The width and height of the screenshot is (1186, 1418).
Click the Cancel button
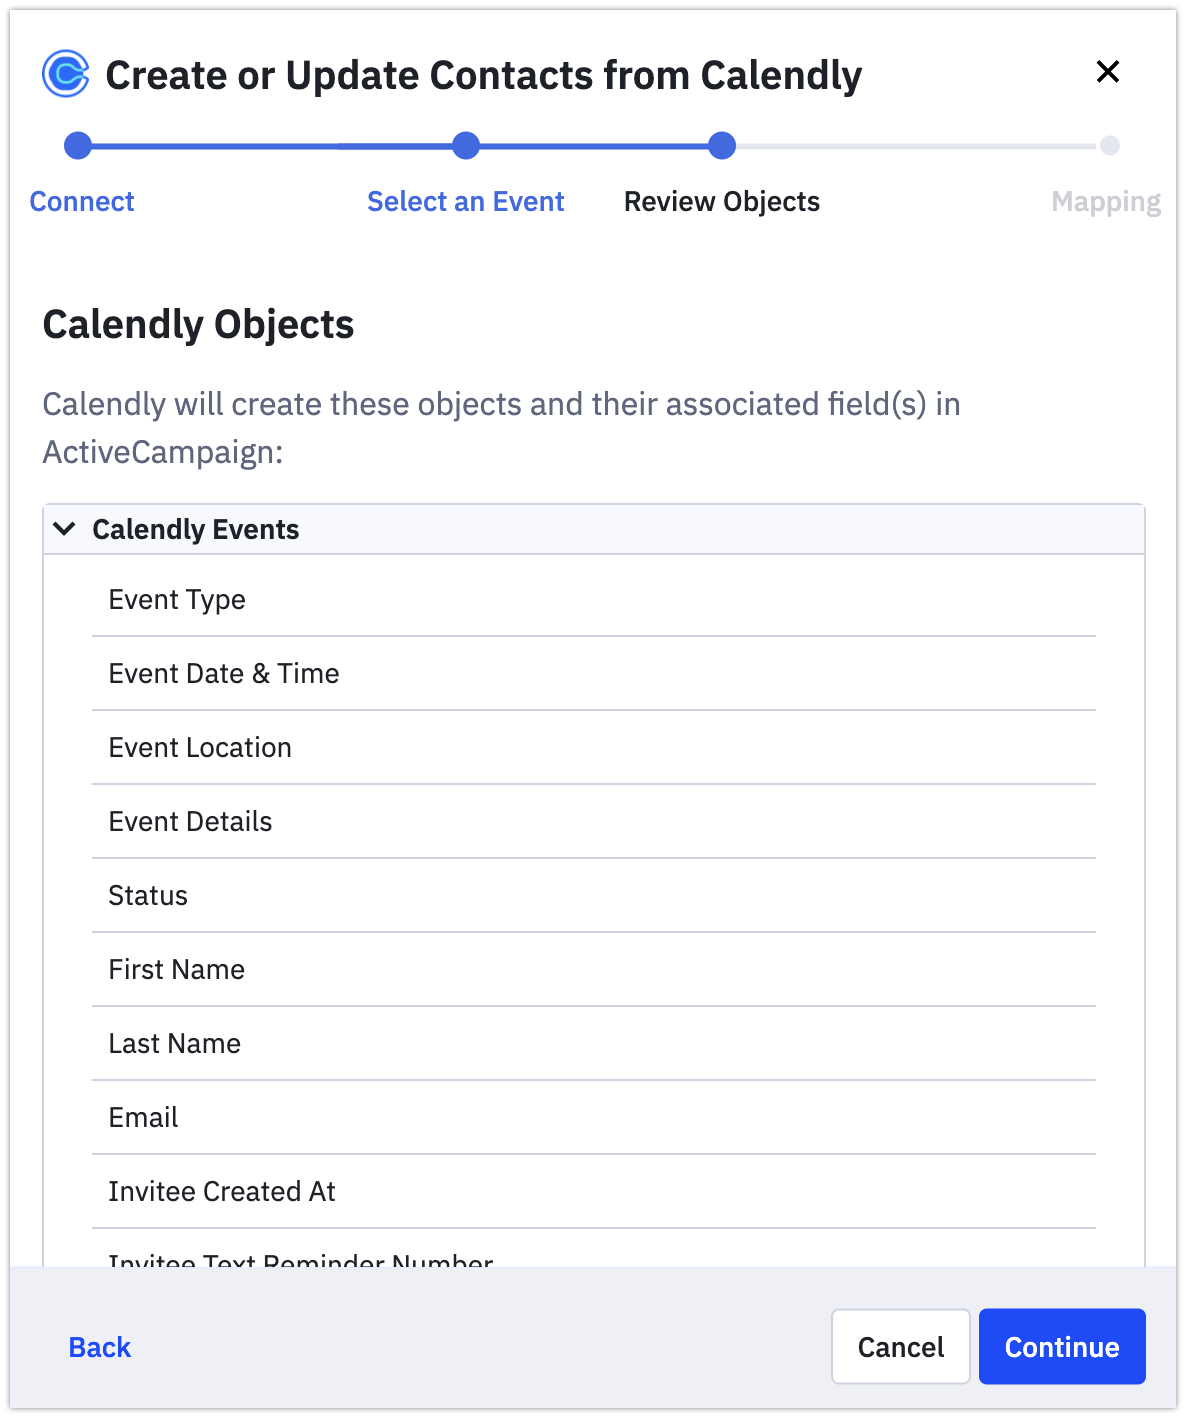[x=901, y=1347]
